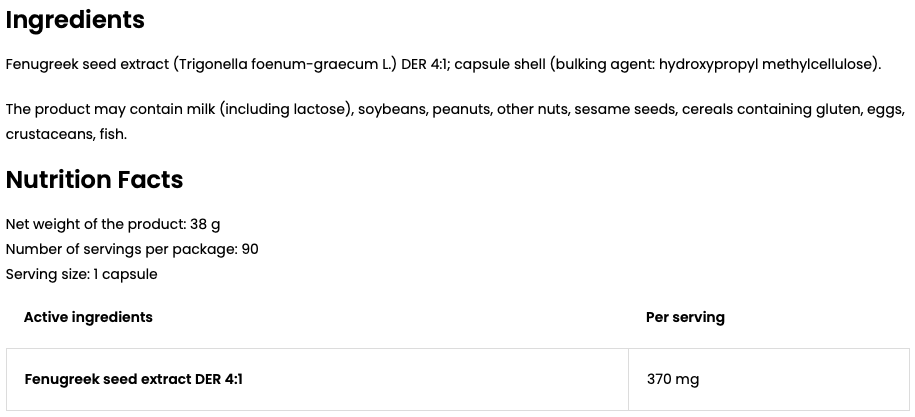Click the Ingredients heading
Image resolution: width=915 pixels, height=417 pixels.
coord(75,20)
